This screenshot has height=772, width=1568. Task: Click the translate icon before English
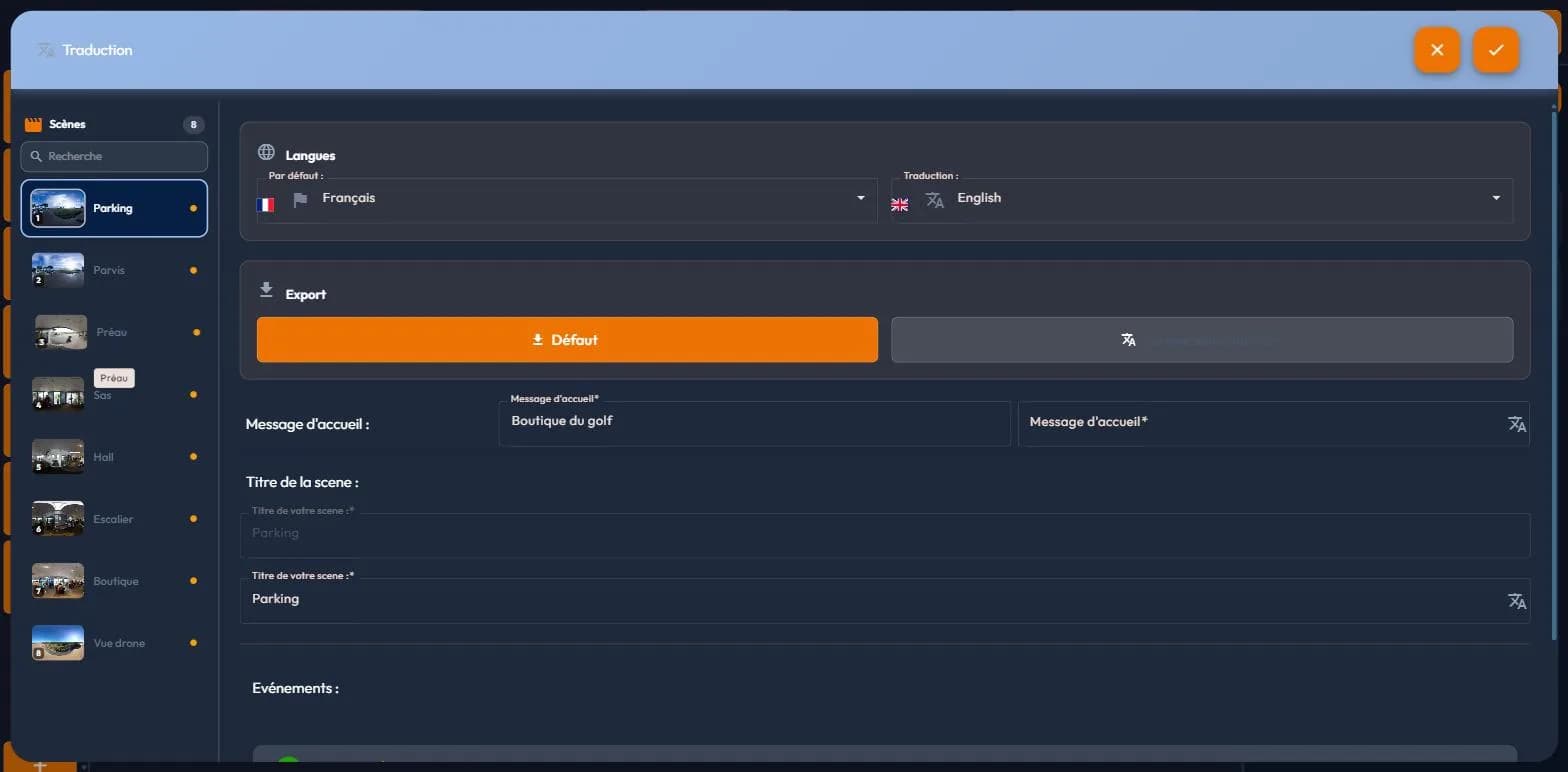935,199
